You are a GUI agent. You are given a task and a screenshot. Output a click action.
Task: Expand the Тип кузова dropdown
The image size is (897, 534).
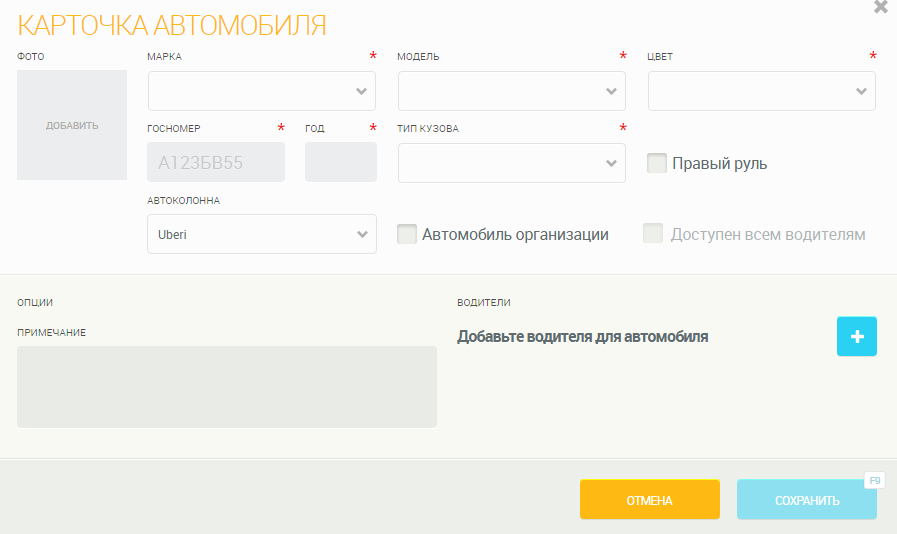[x=511, y=163]
